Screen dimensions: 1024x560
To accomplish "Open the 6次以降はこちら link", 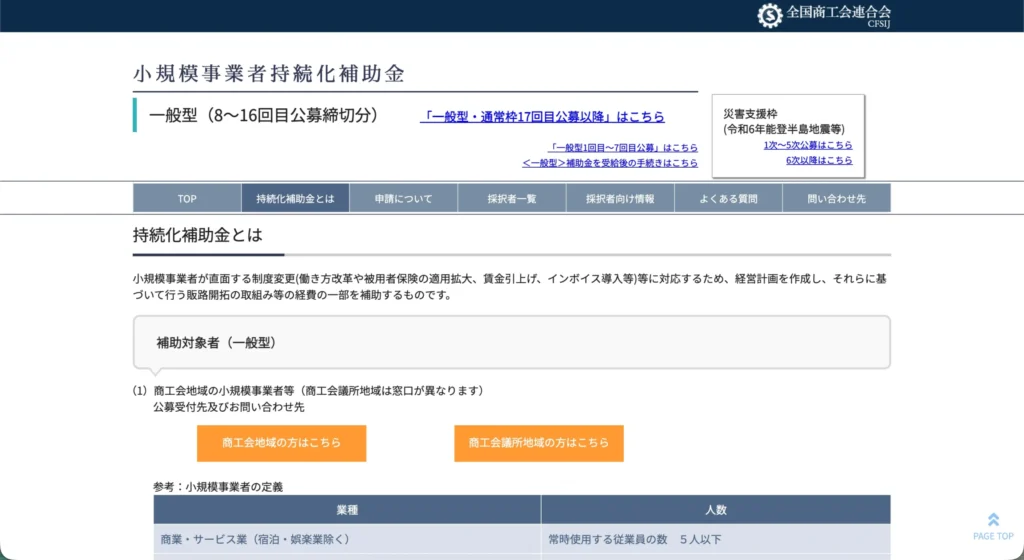I will (x=818, y=160).
